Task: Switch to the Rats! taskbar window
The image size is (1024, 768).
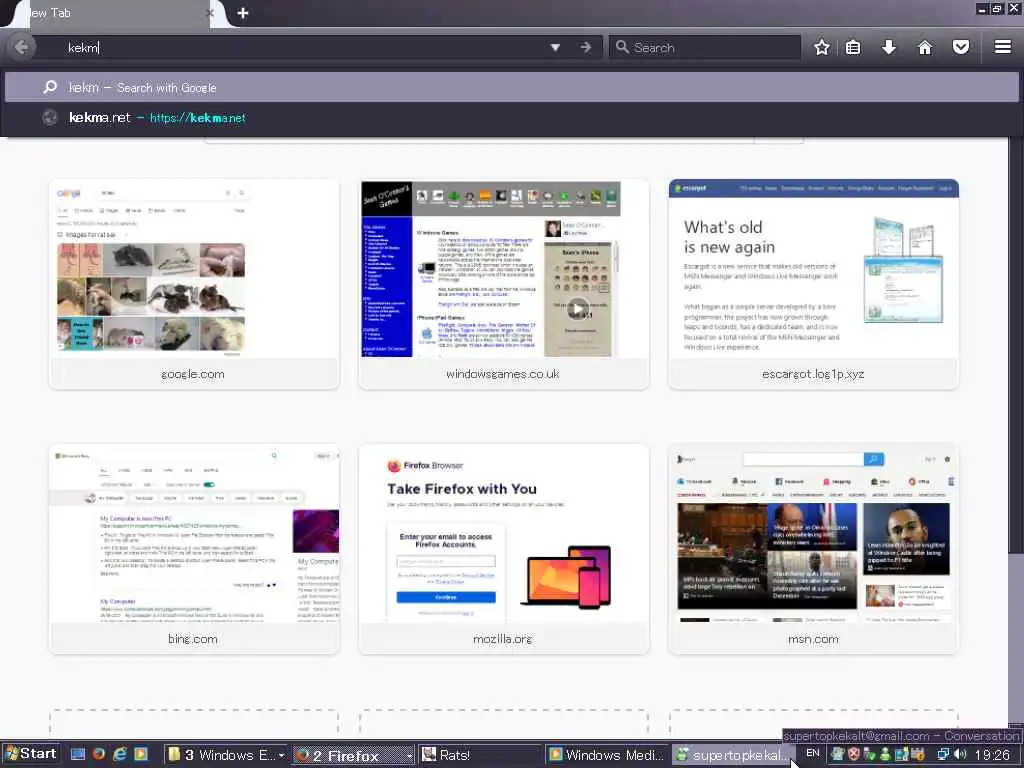Action: coord(480,755)
